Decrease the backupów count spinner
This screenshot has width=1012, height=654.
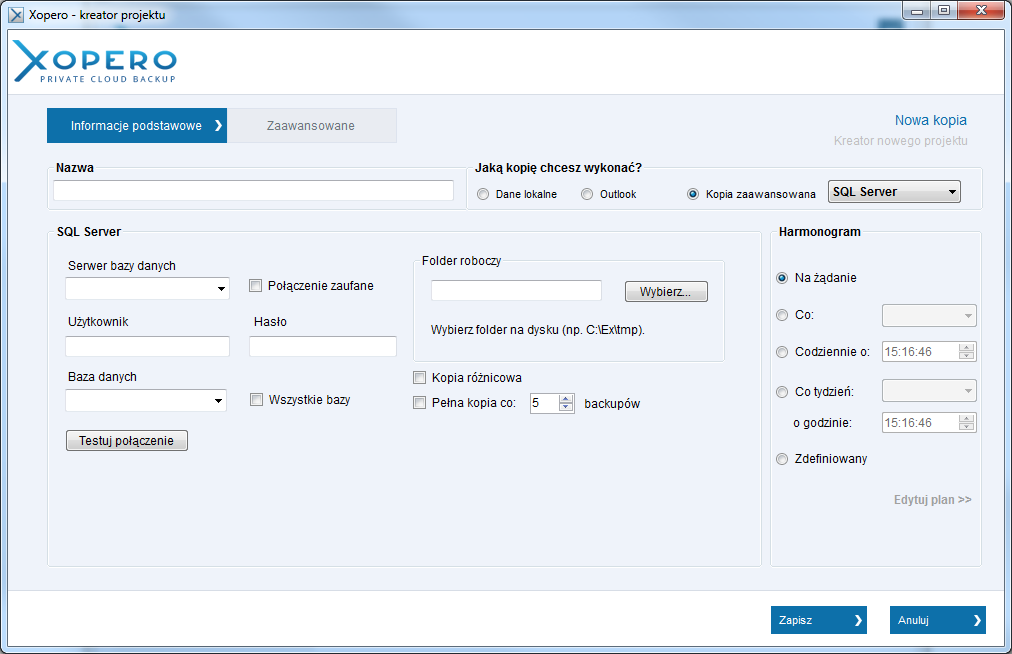[566, 407]
